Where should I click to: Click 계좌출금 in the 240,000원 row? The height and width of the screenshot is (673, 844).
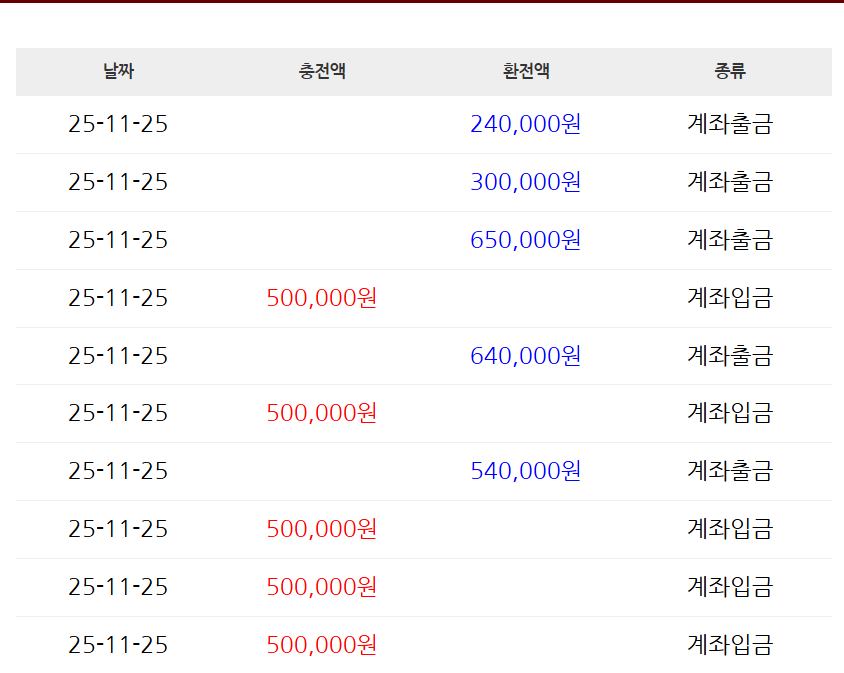point(730,124)
